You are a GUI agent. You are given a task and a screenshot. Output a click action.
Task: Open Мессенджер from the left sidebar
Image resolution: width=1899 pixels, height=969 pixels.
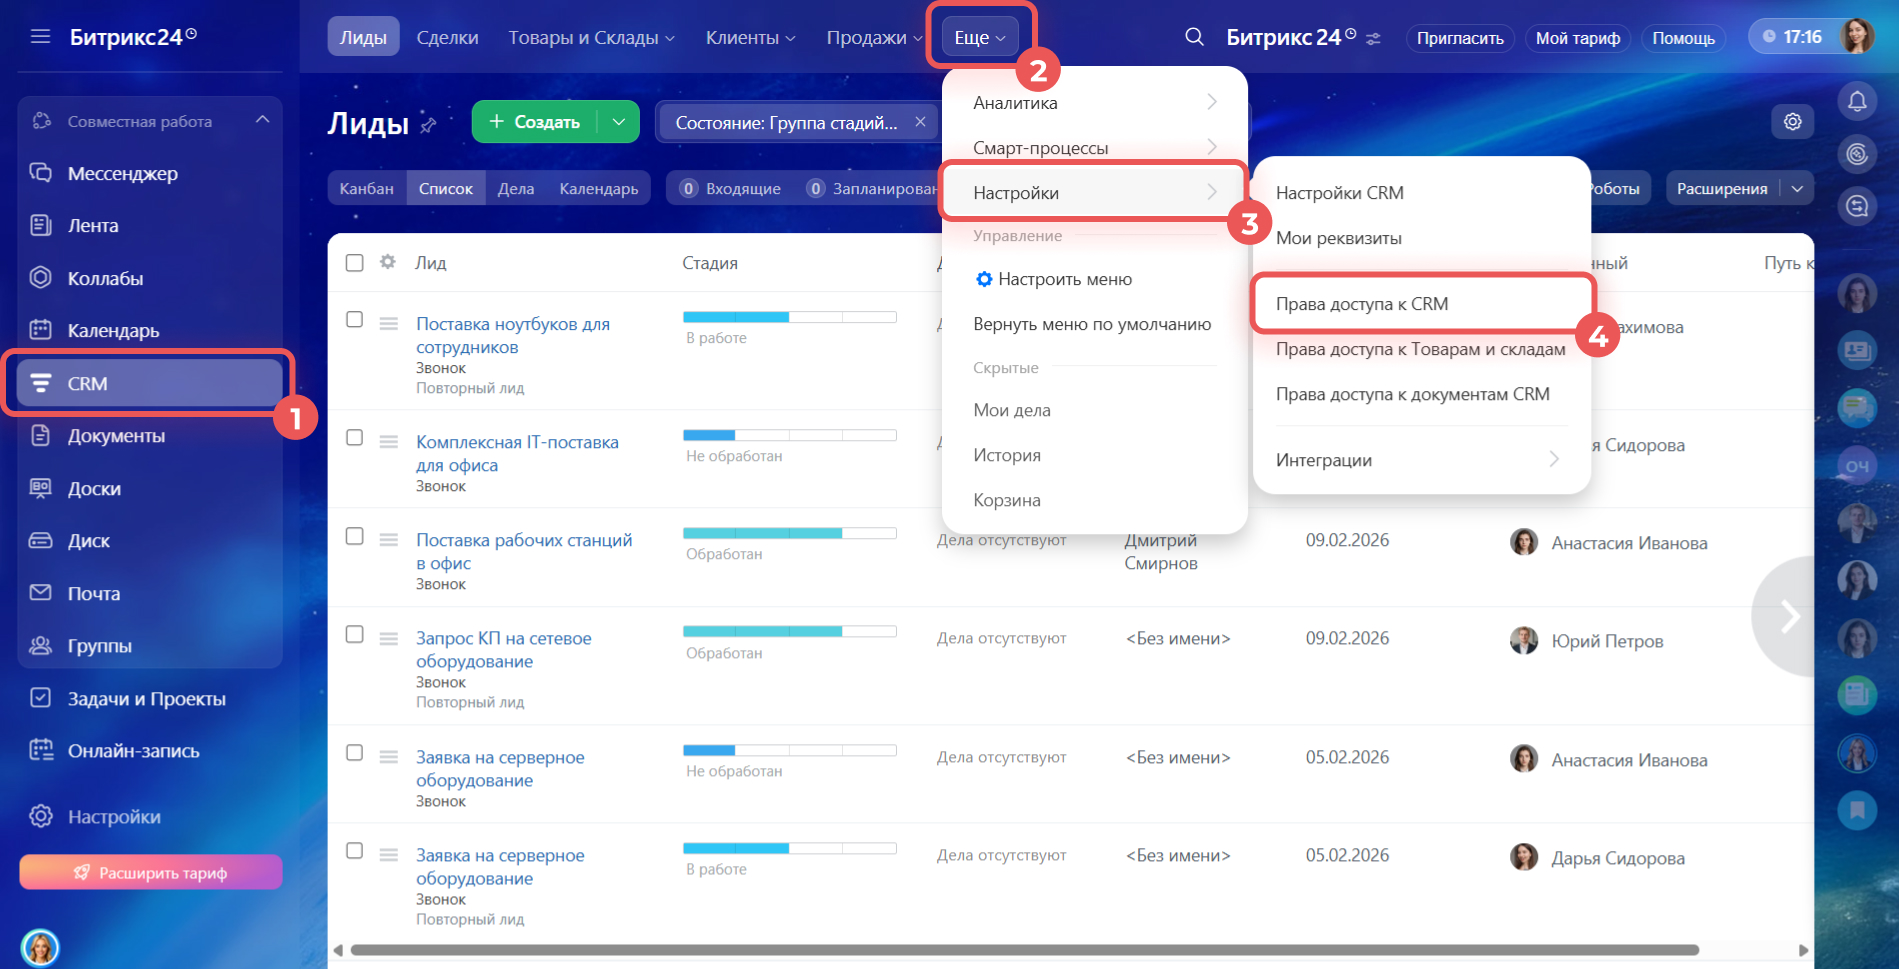point(122,173)
